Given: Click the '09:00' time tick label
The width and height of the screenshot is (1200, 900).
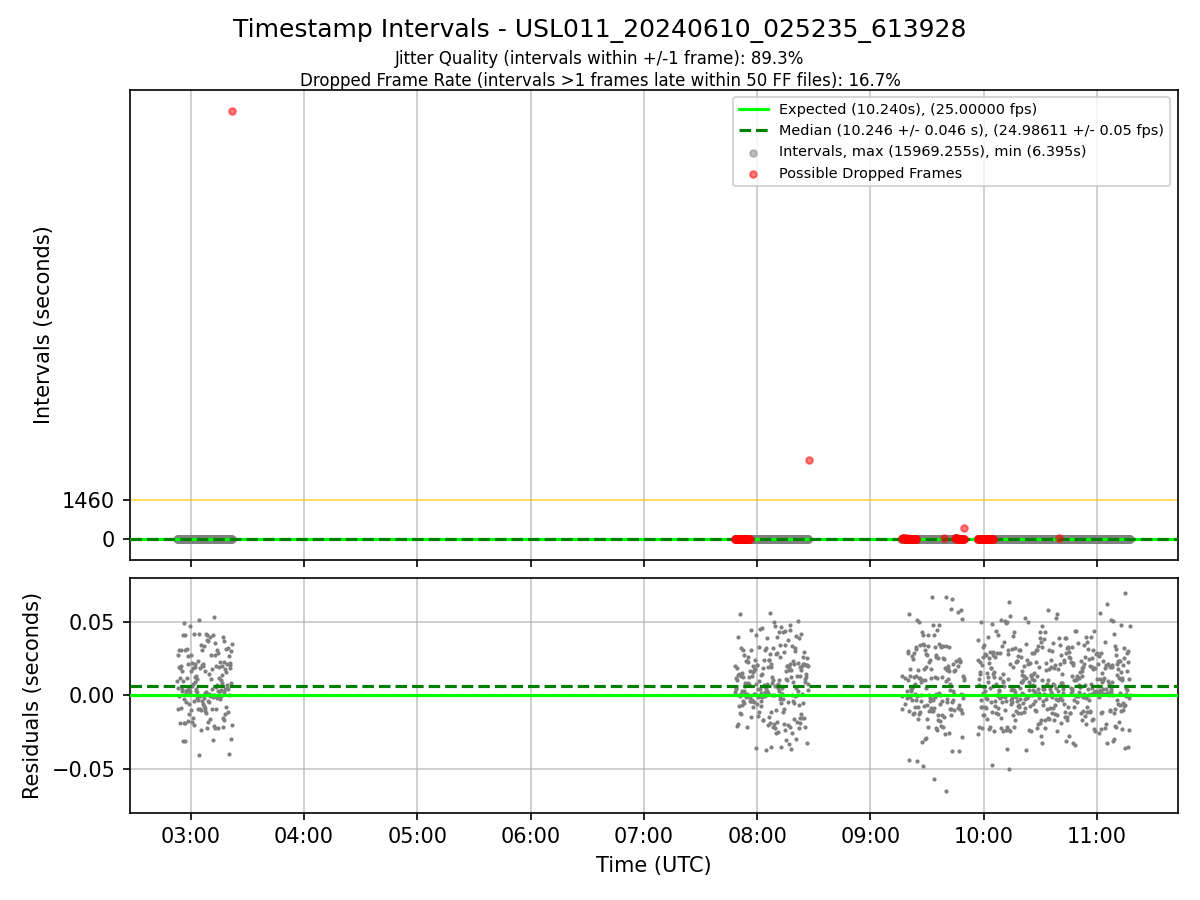Looking at the screenshot, I should tap(870, 834).
